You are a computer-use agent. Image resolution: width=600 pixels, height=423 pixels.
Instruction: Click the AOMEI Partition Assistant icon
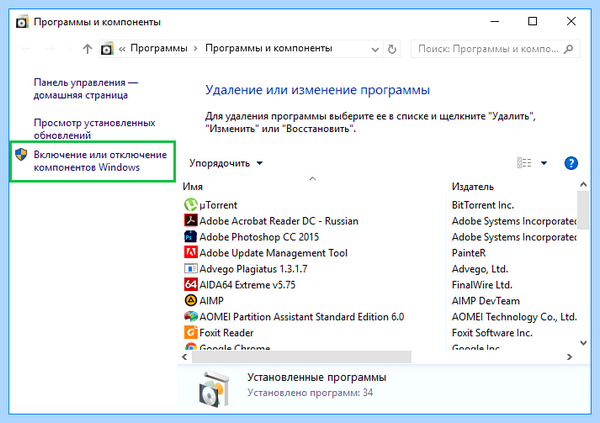click(191, 317)
